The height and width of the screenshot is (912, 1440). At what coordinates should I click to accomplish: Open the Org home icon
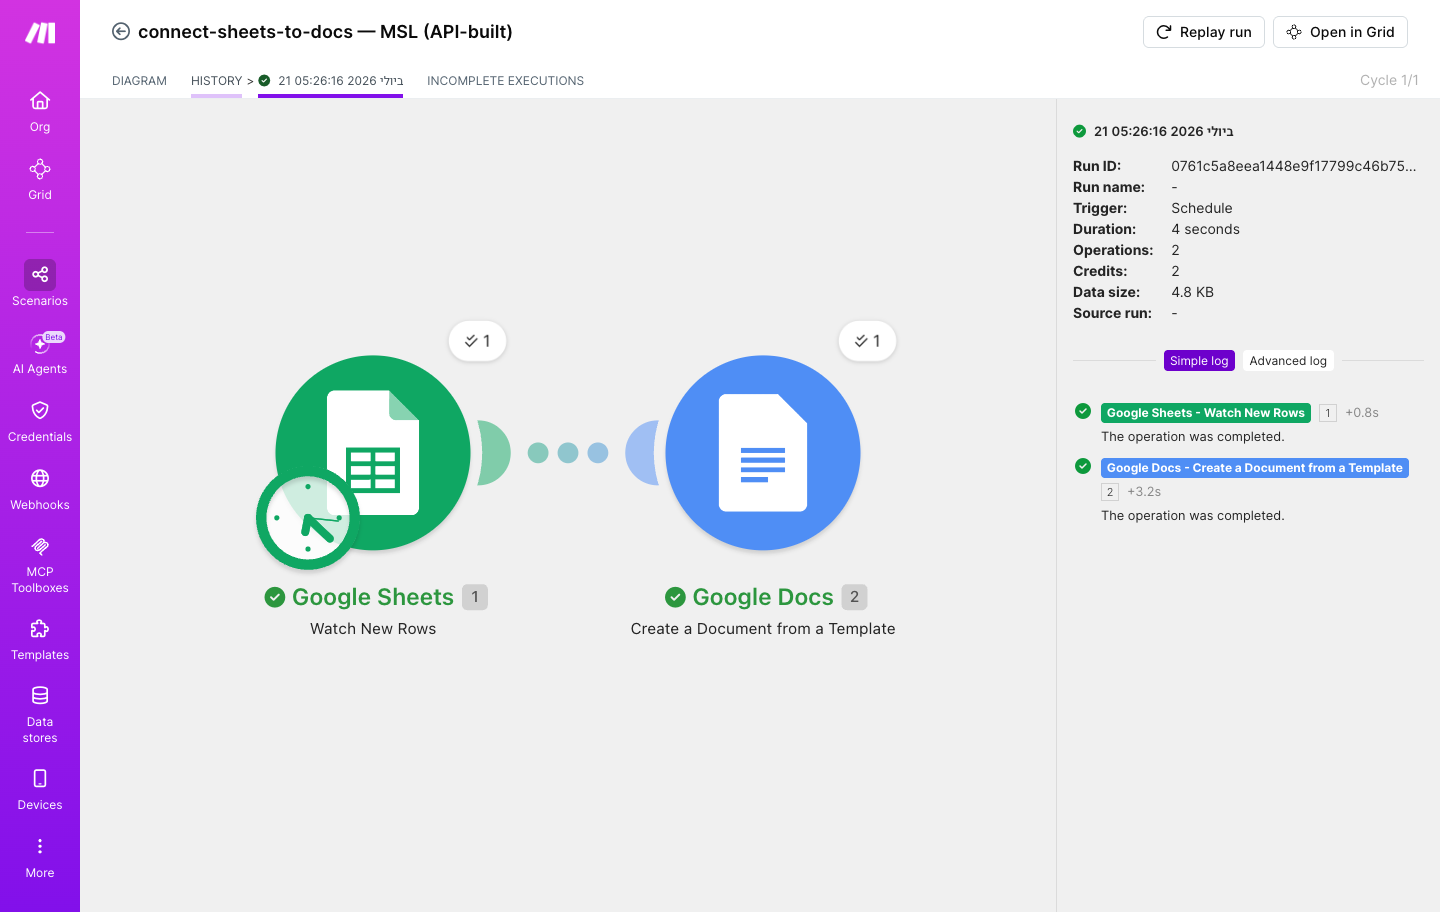pyautogui.click(x=40, y=100)
